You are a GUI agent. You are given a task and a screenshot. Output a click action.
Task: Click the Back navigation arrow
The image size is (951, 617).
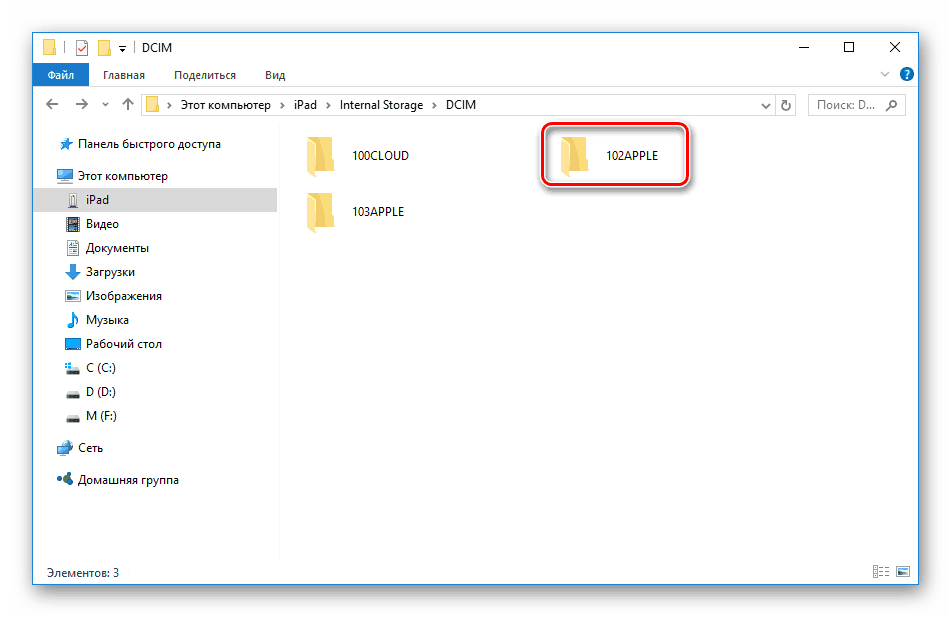[53, 104]
